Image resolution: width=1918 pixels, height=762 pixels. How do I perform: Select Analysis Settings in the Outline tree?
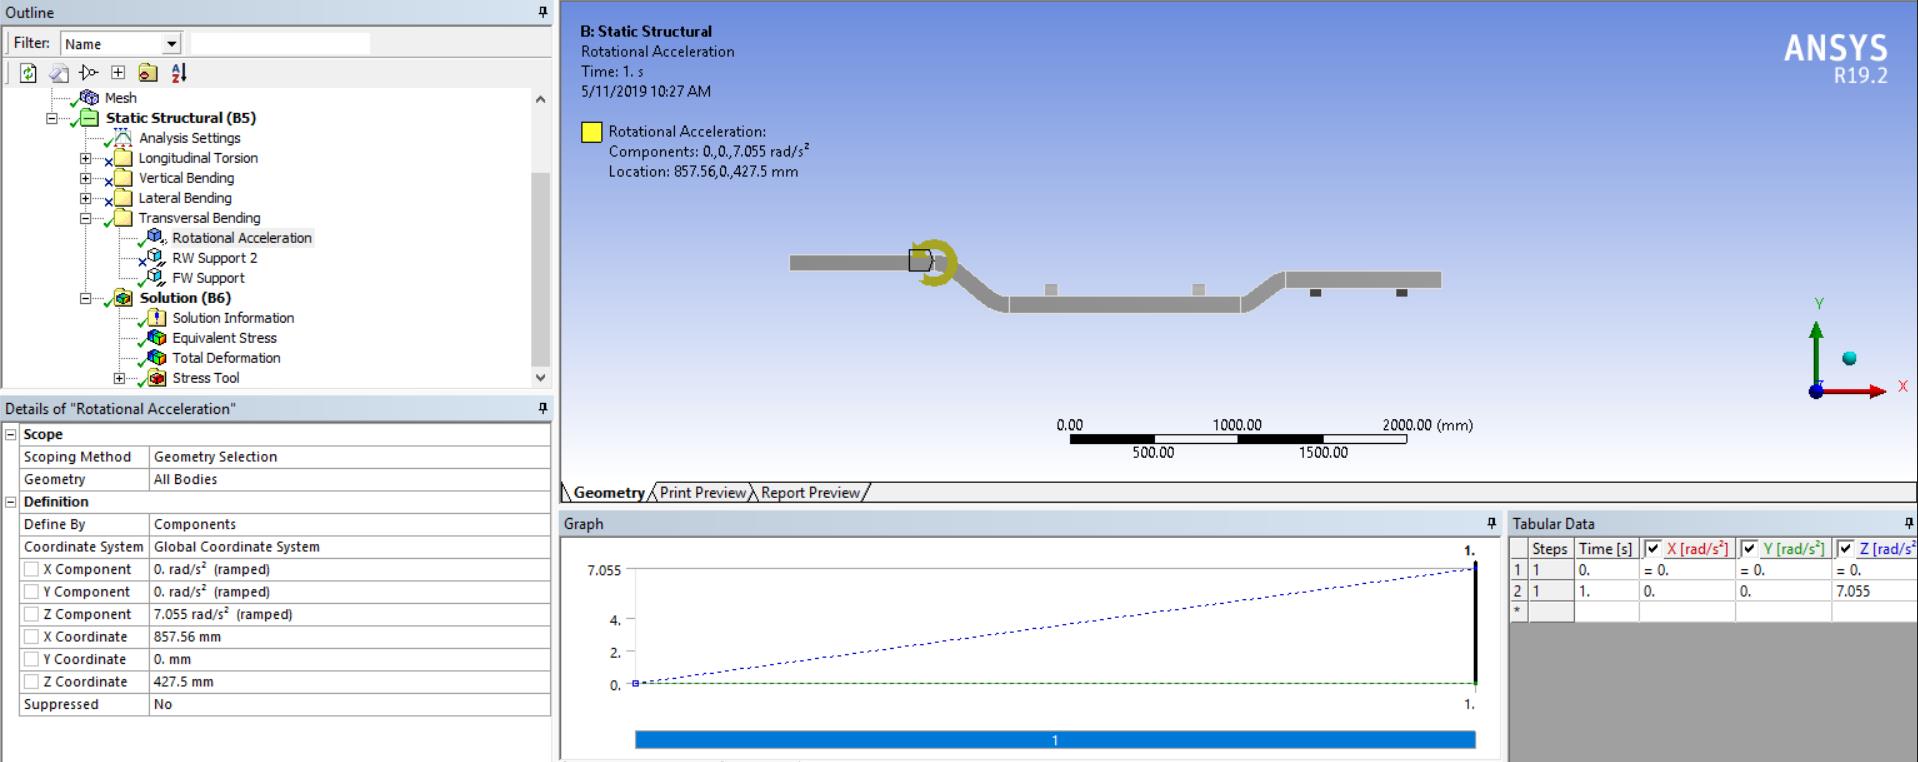click(x=189, y=138)
